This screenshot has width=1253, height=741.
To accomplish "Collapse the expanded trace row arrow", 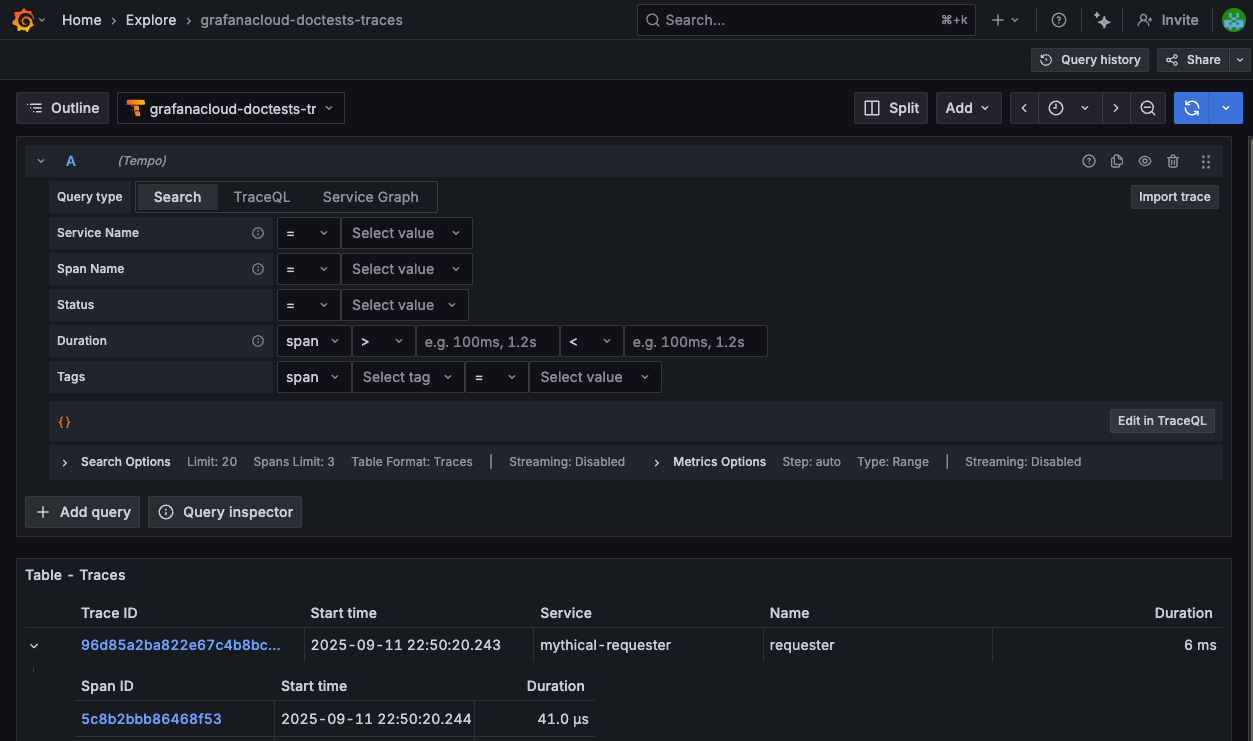I will [33, 645].
